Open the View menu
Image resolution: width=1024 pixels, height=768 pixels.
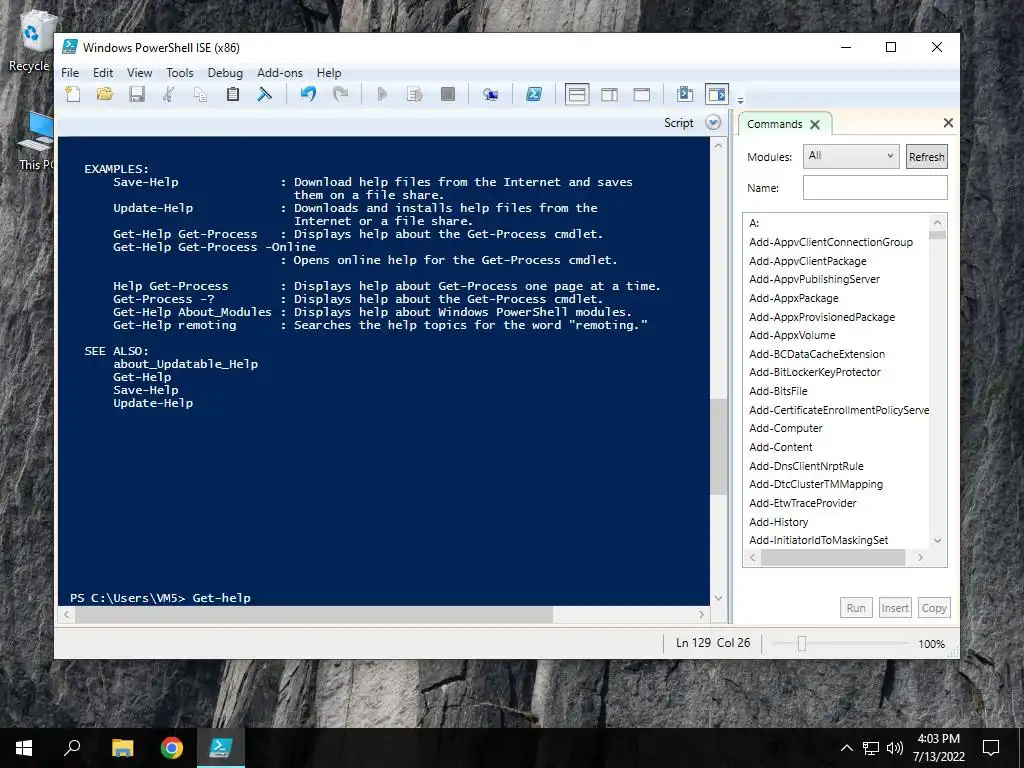(x=139, y=73)
